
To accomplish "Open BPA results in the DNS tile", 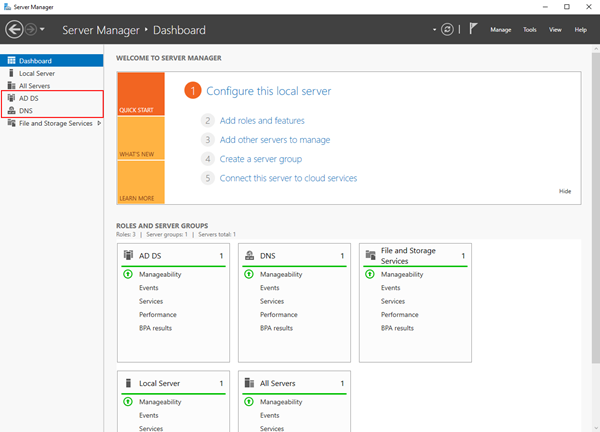I will [276, 328].
